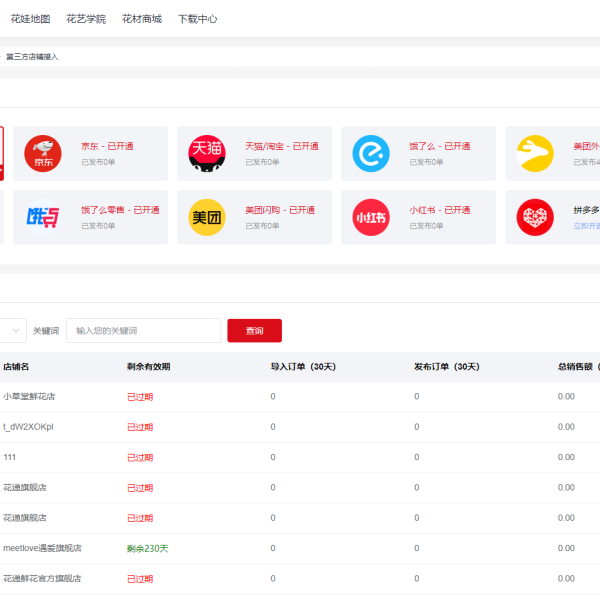Focus the 输入您的关键词 search field
Screen dimensions: 600x600
point(143,330)
